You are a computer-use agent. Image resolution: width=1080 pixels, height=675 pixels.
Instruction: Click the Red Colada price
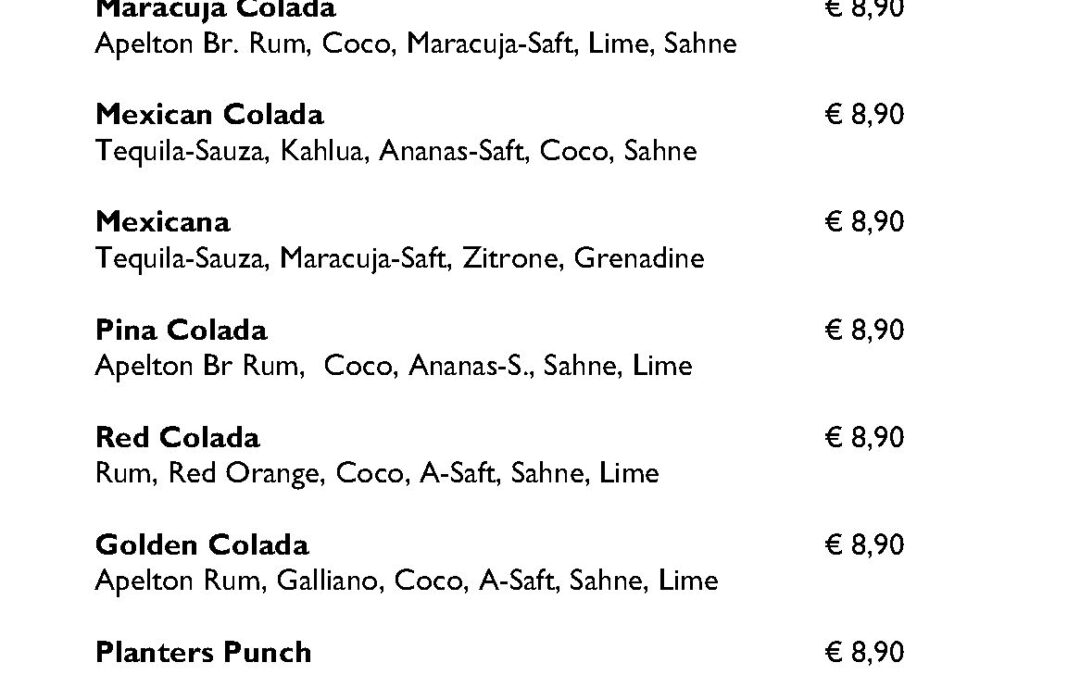coord(864,437)
